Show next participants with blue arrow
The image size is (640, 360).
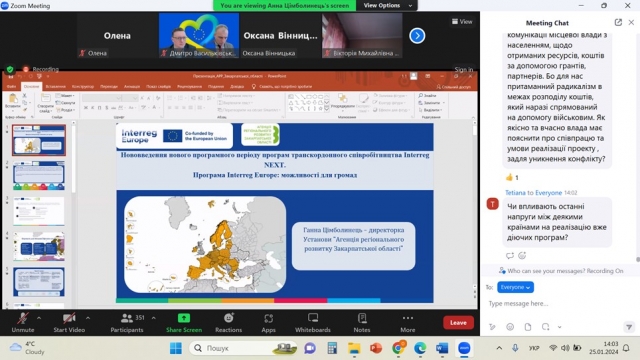pos(417,36)
